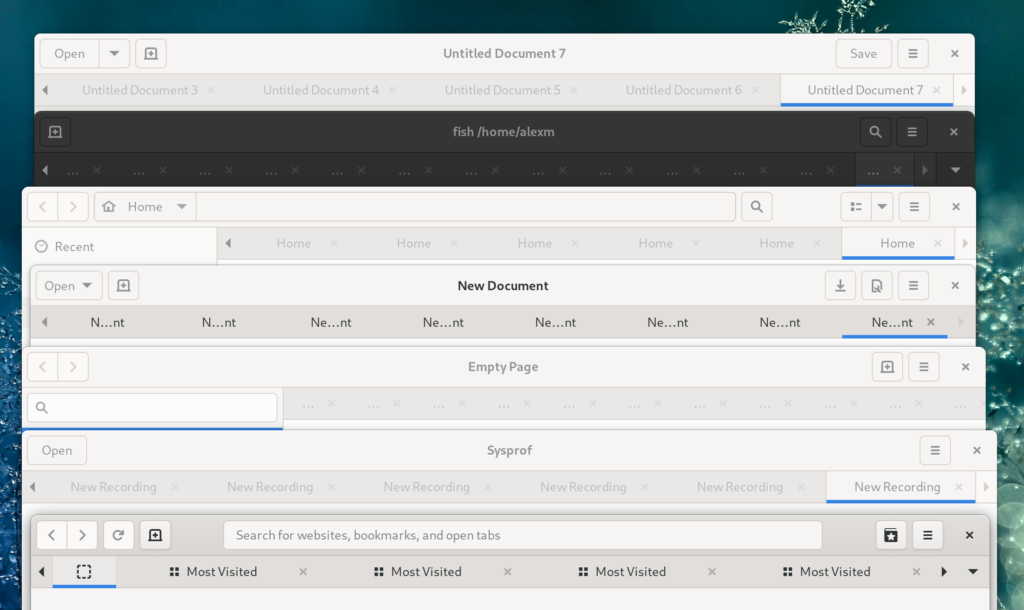Screen dimensions: 1024x610
Task: Go back in the web browser
Action: tap(52, 535)
